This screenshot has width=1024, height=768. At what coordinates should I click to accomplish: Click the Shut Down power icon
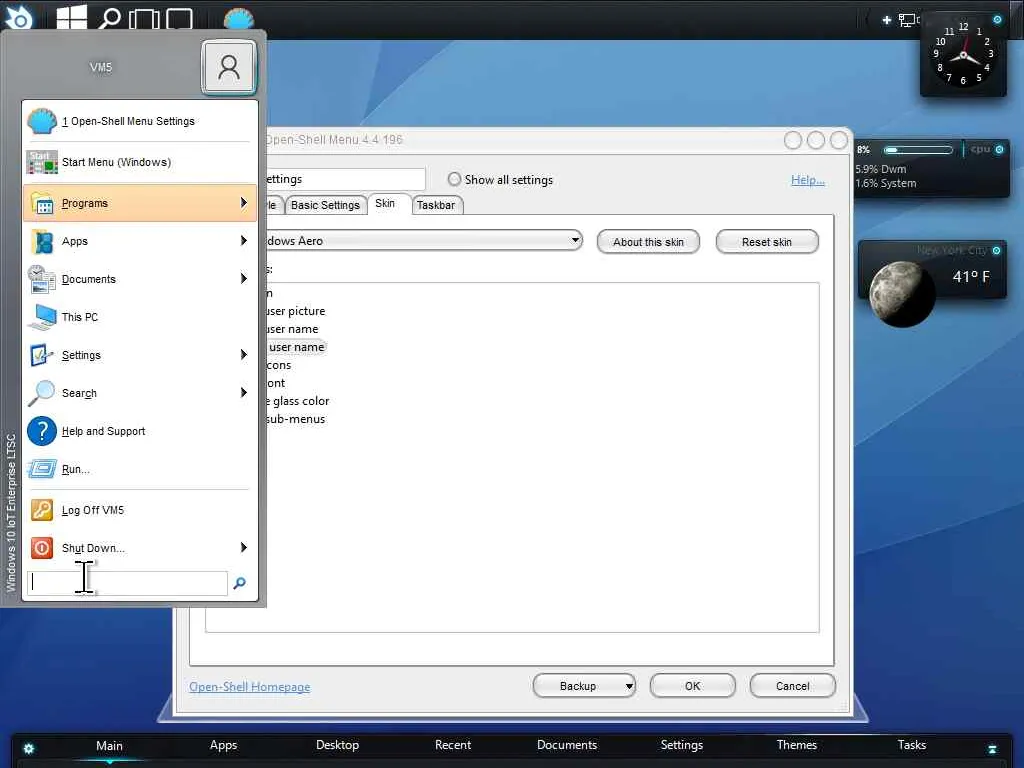pos(42,548)
